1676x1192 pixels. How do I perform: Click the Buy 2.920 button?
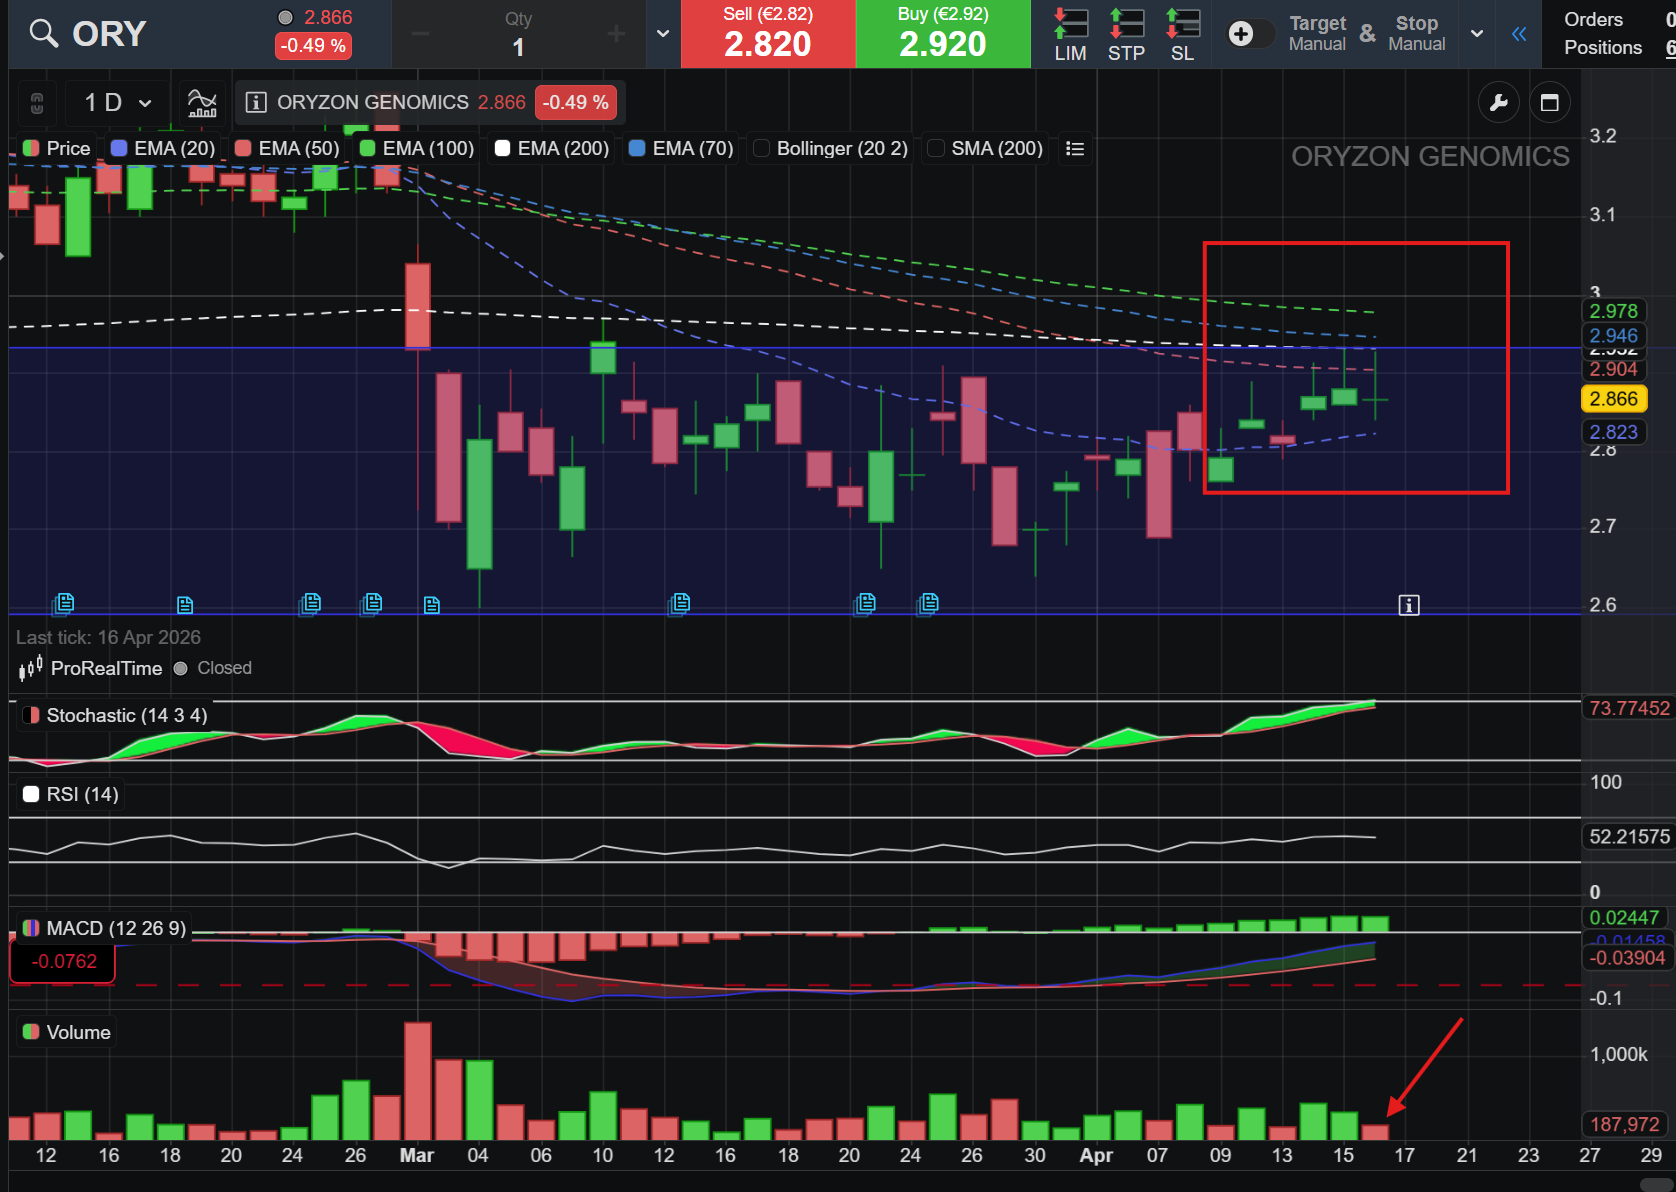[x=943, y=34]
